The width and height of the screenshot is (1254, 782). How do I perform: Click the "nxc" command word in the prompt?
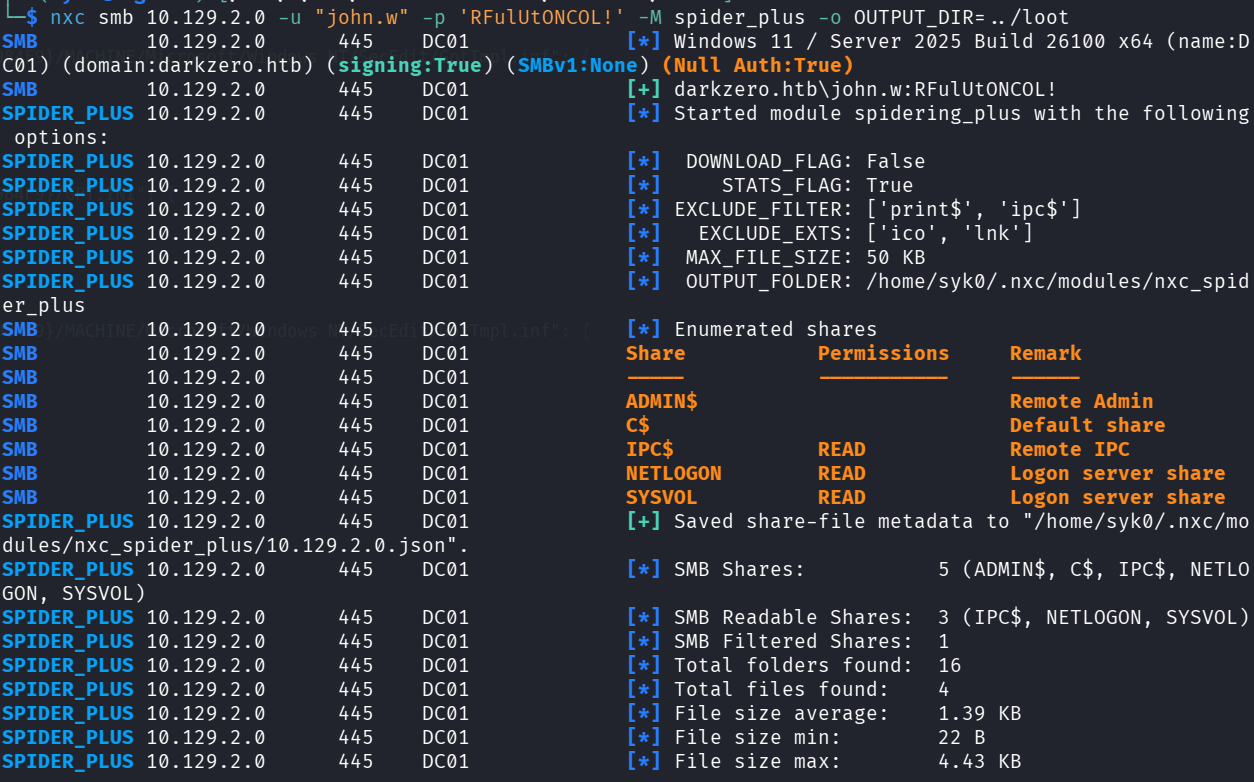point(68,17)
